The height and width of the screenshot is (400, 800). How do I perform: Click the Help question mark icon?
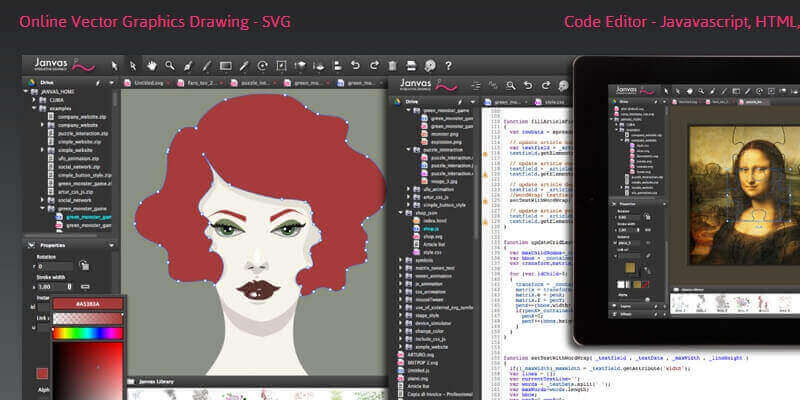pos(429,66)
